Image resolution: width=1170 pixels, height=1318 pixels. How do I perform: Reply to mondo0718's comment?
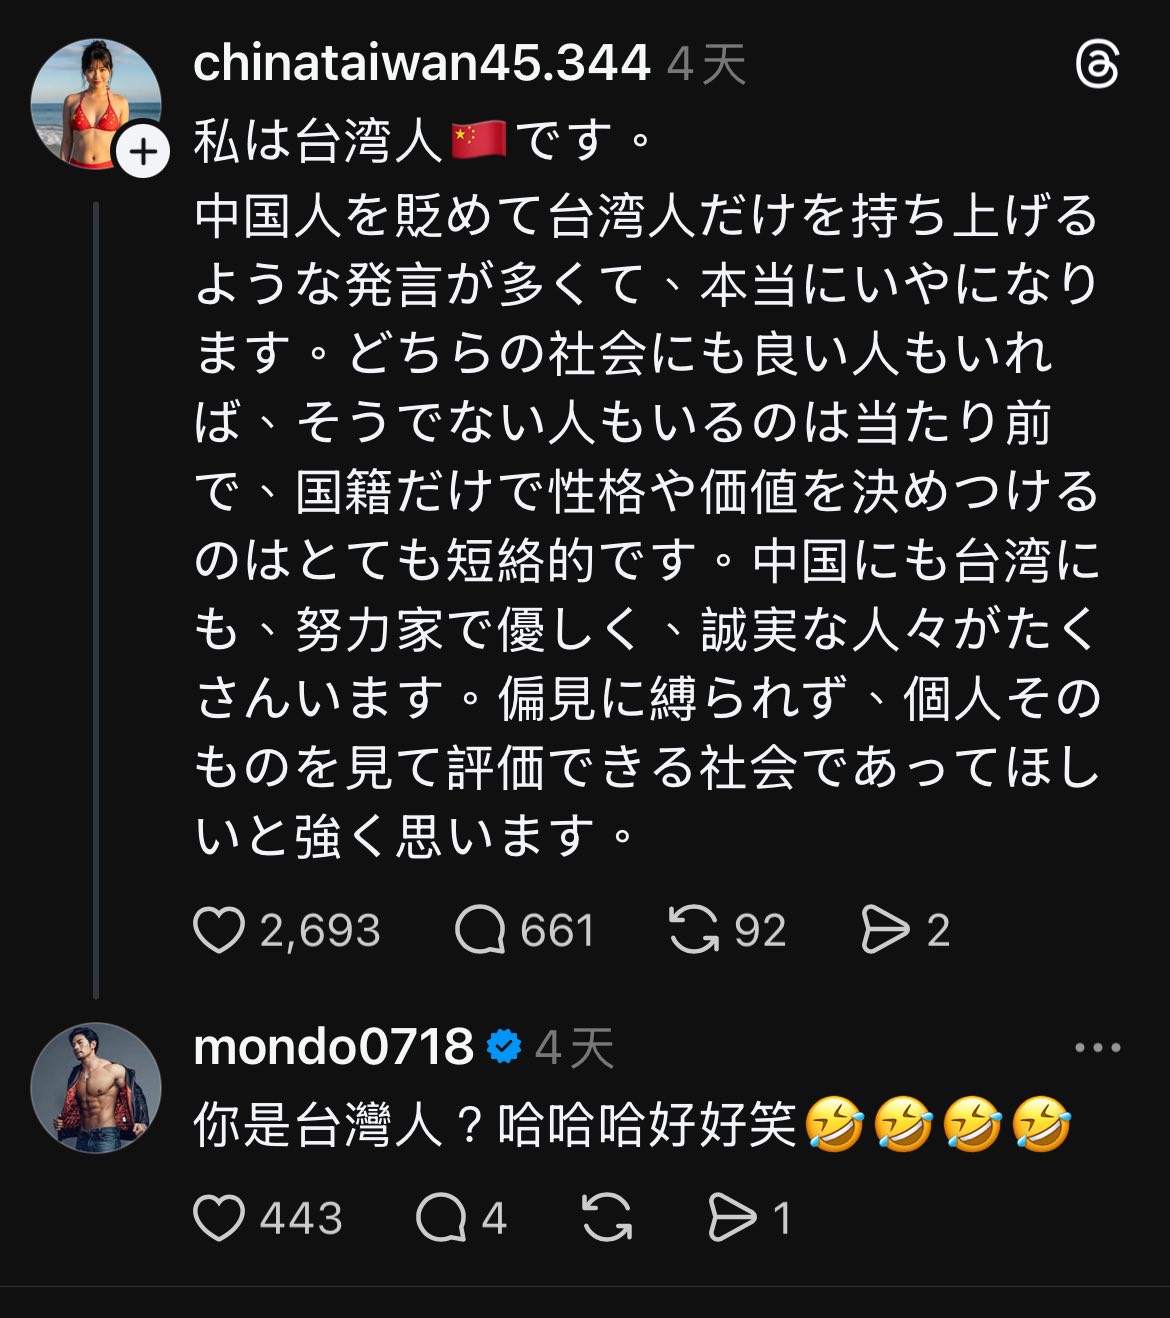tap(441, 1218)
